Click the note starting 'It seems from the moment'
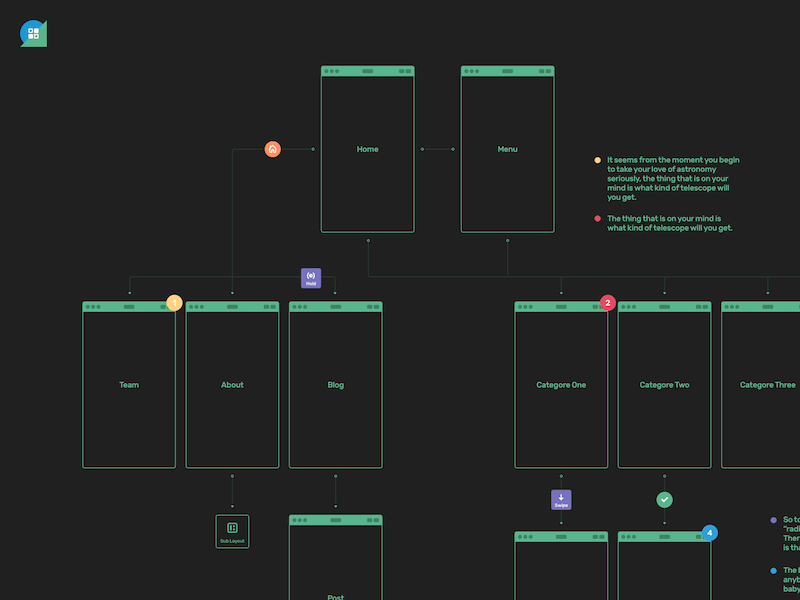This screenshot has height=600, width=800. click(x=673, y=179)
